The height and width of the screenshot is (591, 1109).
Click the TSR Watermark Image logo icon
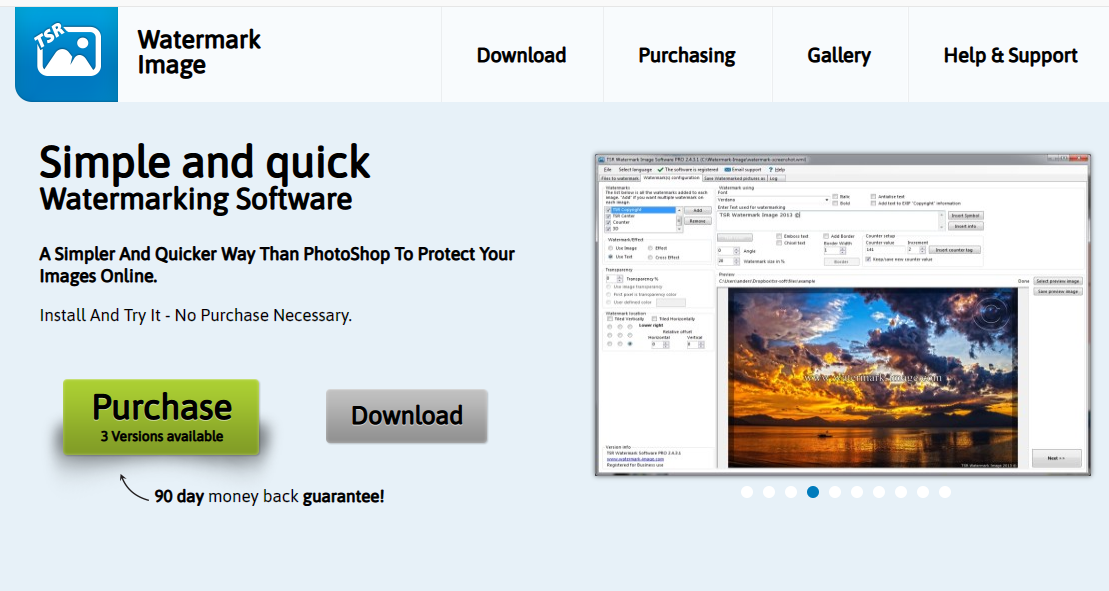coord(66,54)
